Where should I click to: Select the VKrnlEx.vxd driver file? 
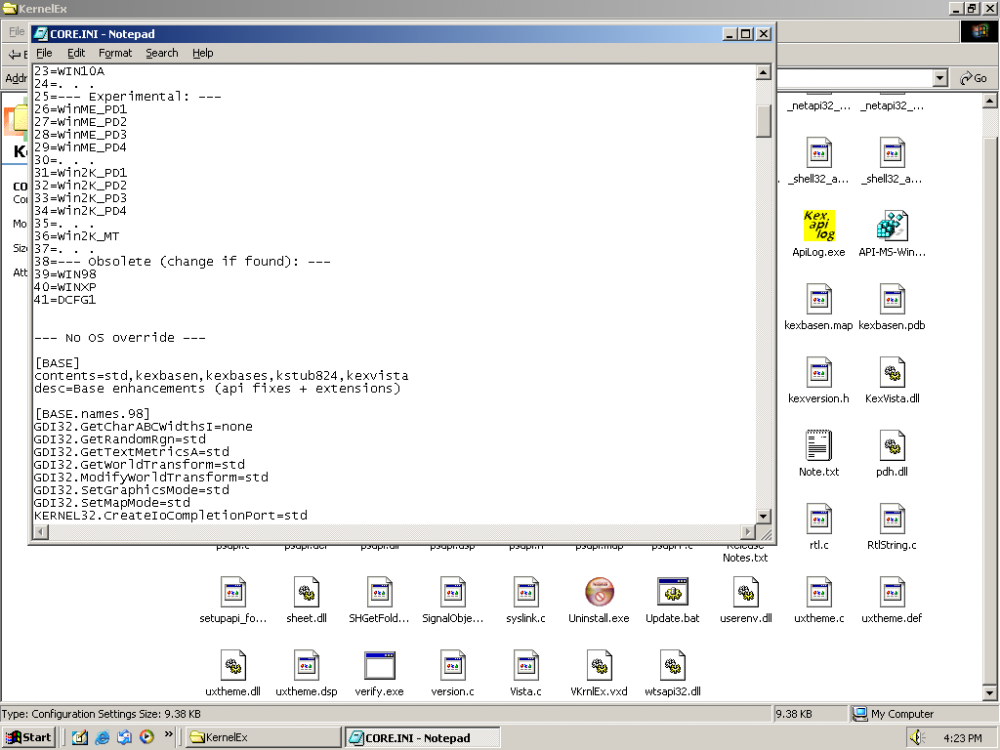point(598,665)
